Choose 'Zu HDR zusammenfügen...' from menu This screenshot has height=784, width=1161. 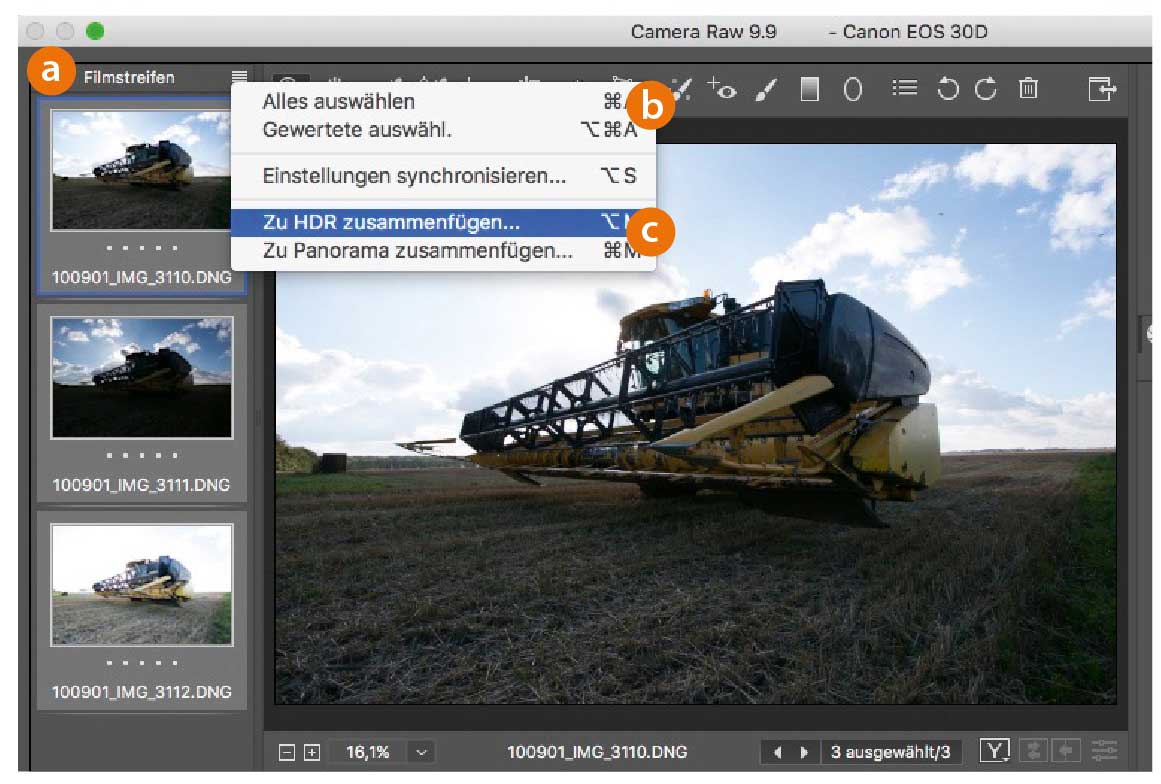[x=391, y=223]
